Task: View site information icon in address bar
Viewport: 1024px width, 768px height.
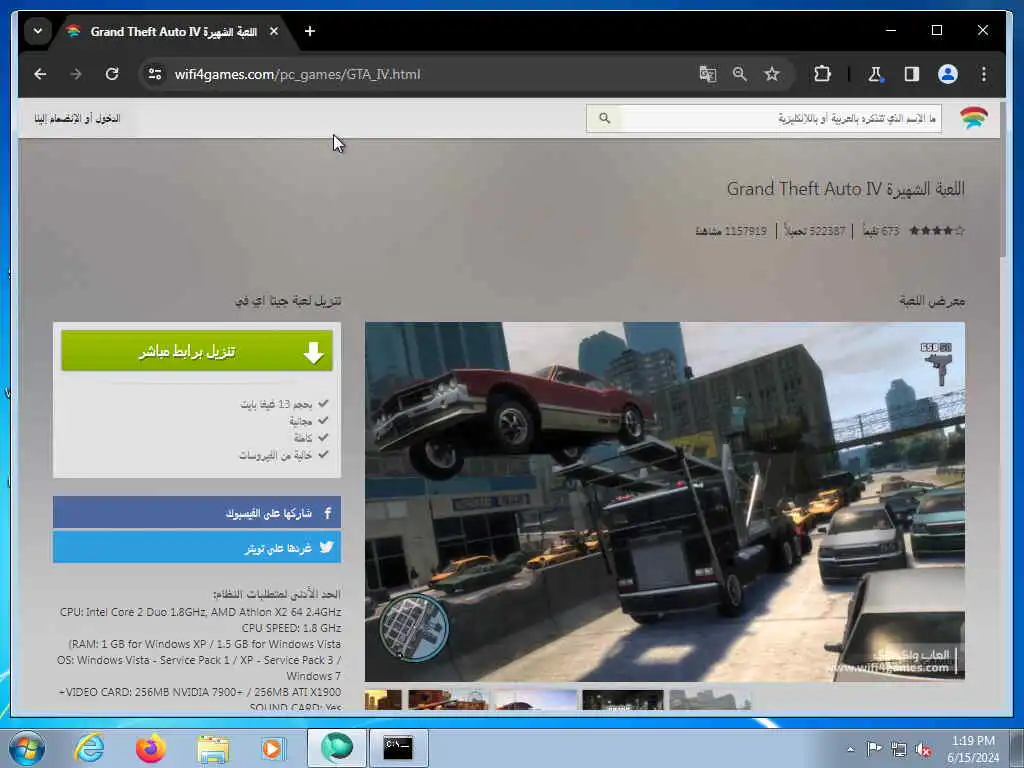Action: [155, 74]
